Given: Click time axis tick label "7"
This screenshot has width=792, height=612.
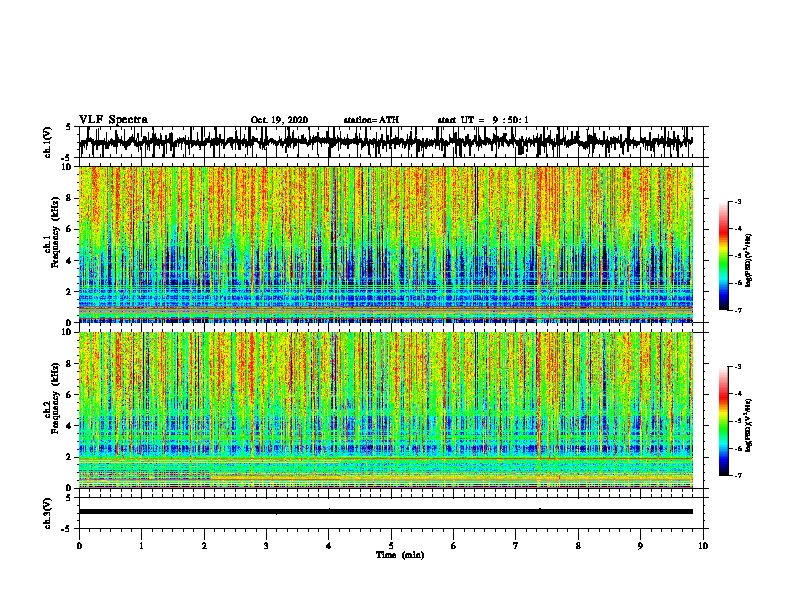Looking at the screenshot, I should point(516,546).
